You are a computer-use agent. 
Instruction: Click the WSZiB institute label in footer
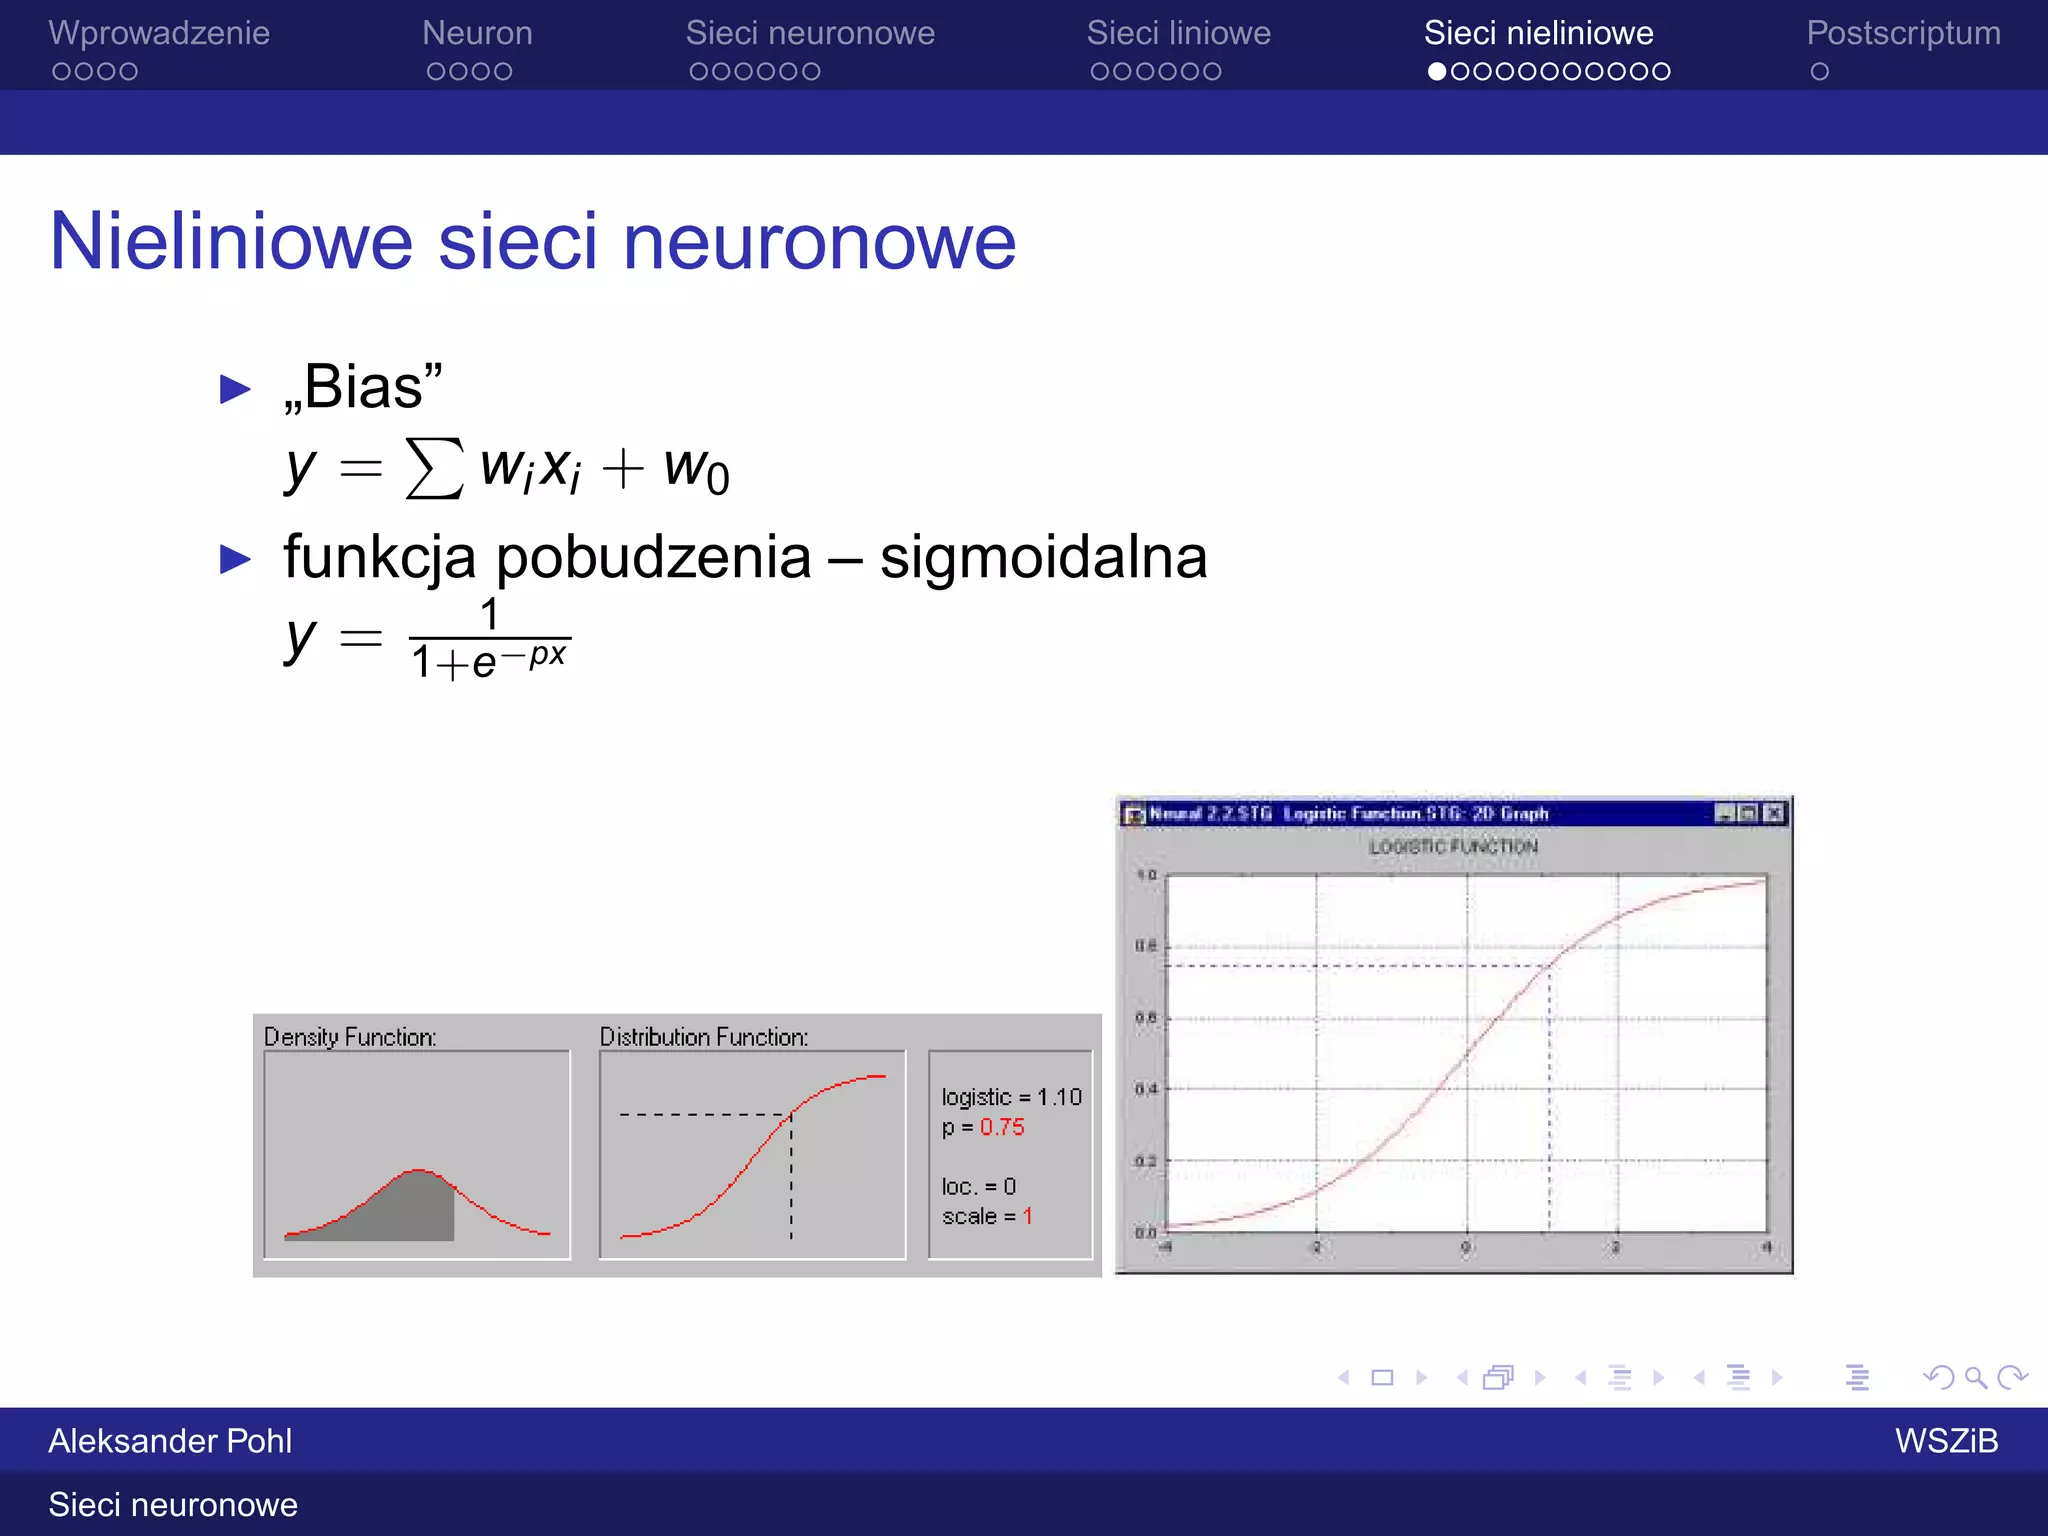1946,1441
